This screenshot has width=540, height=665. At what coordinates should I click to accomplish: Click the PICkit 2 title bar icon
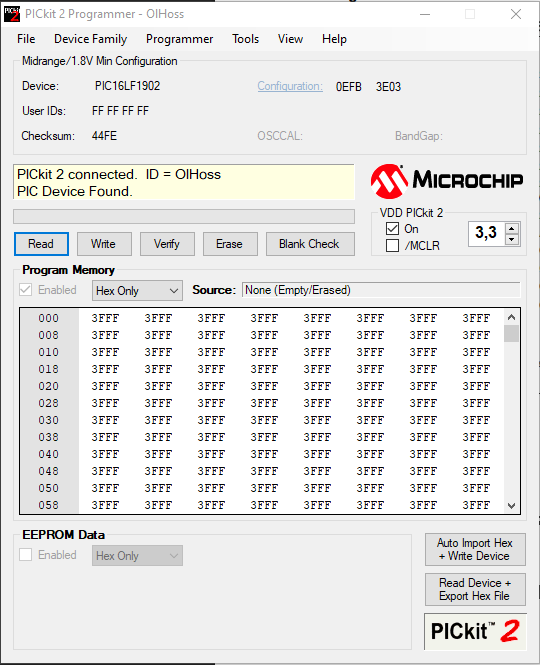pyautogui.click(x=12, y=14)
